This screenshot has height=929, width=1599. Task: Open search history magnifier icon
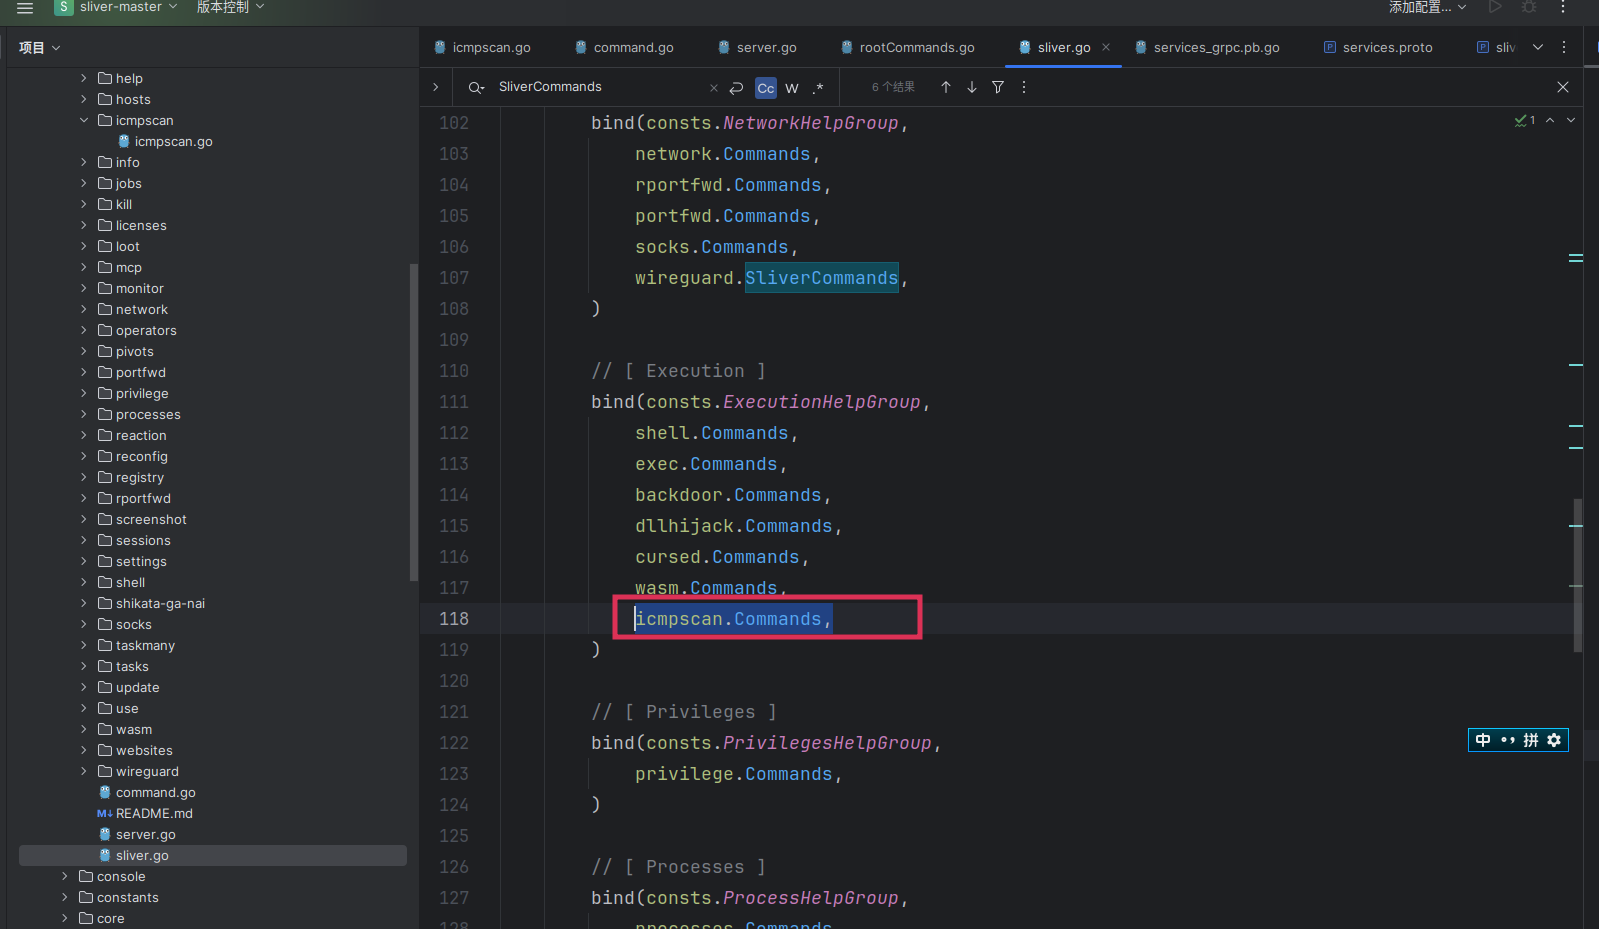point(476,88)
